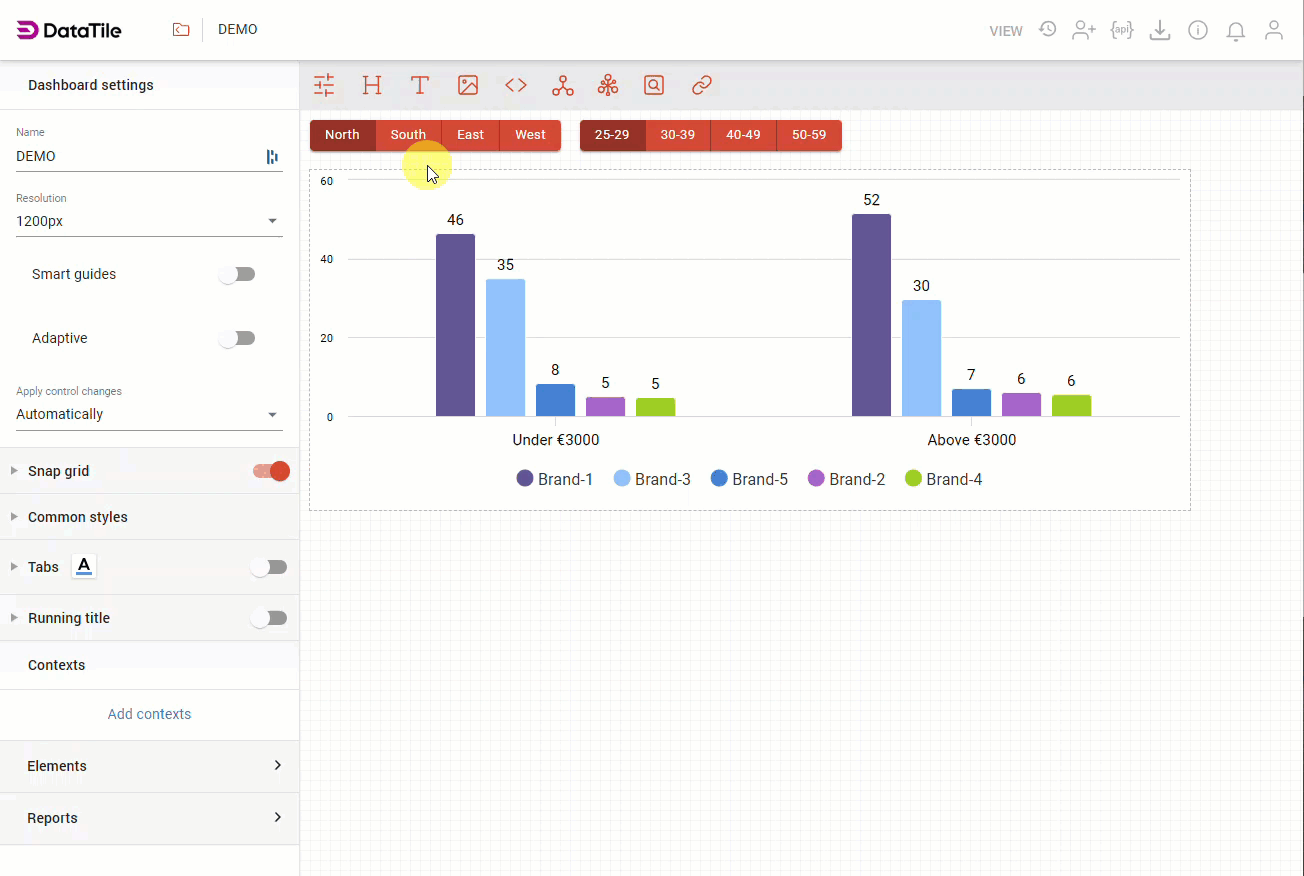1304x876 pixels.
Task: Click the link element icon in toolbar
Action: click(x=702, y=85)
